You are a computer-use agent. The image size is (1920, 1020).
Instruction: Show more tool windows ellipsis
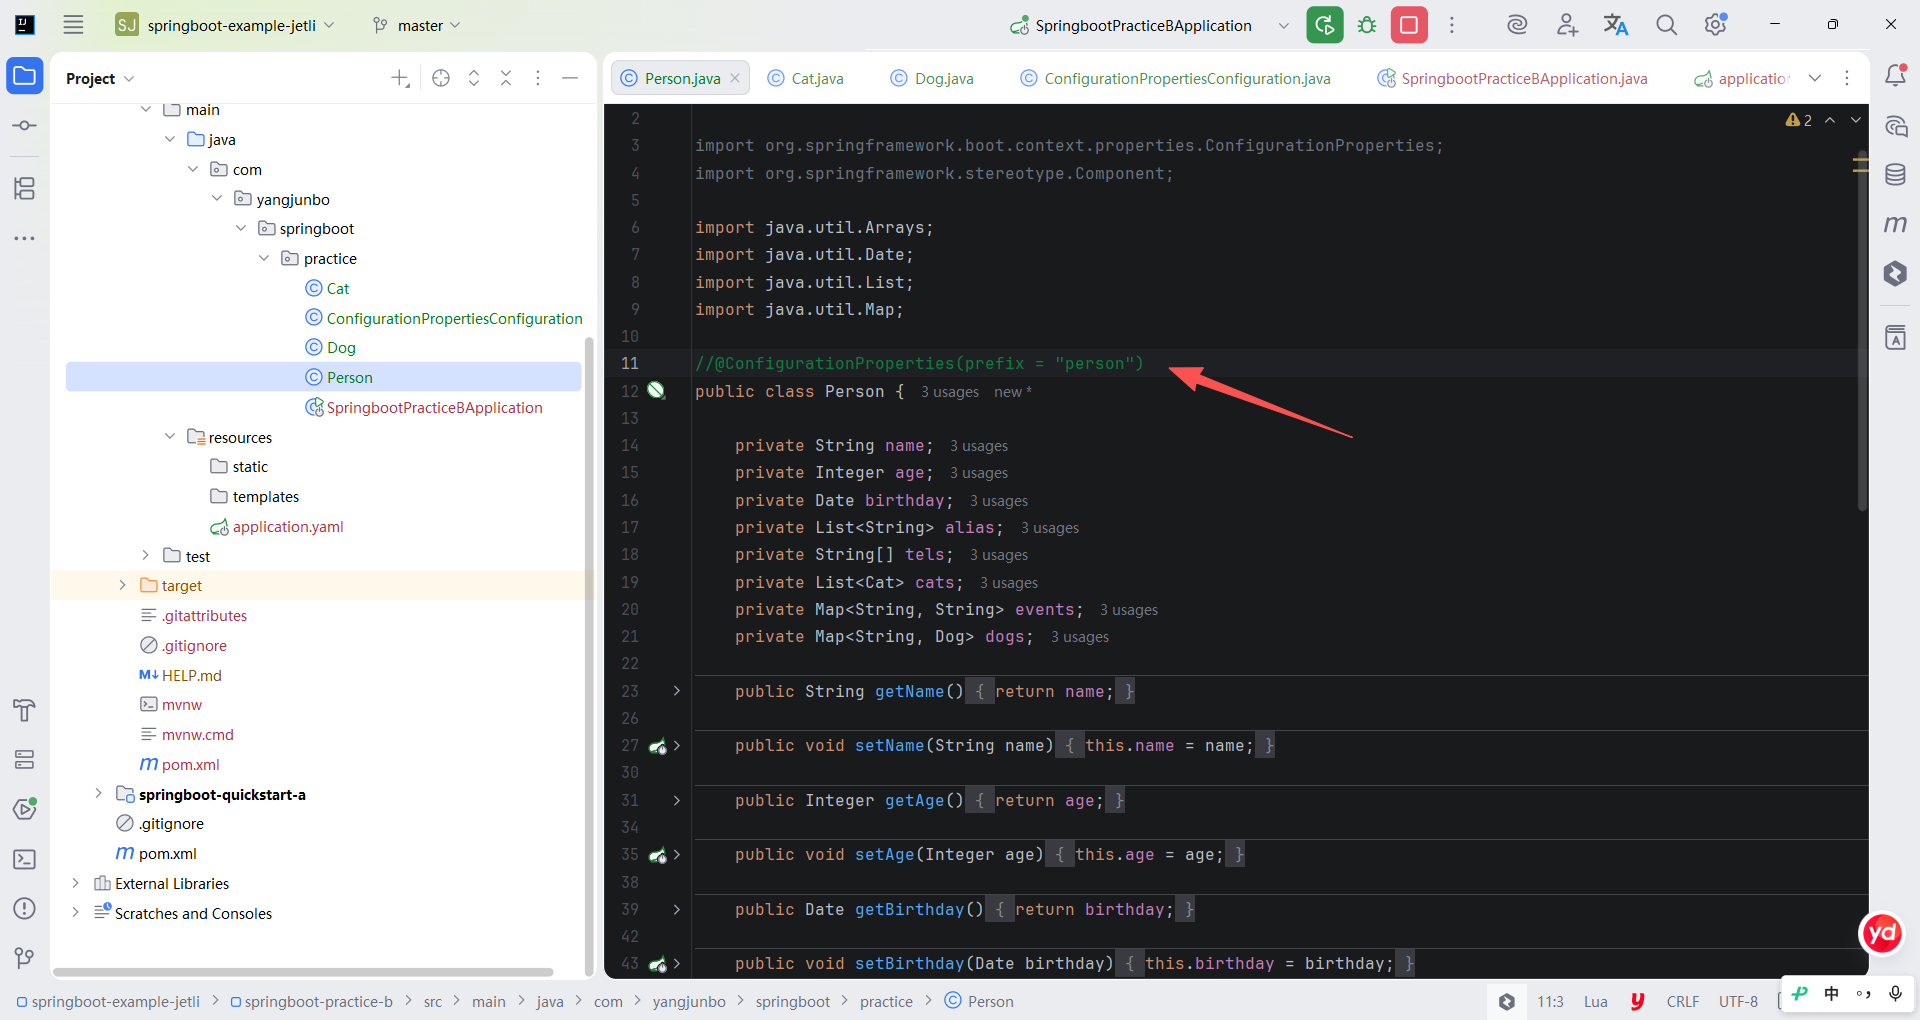(x=25, y=238)
